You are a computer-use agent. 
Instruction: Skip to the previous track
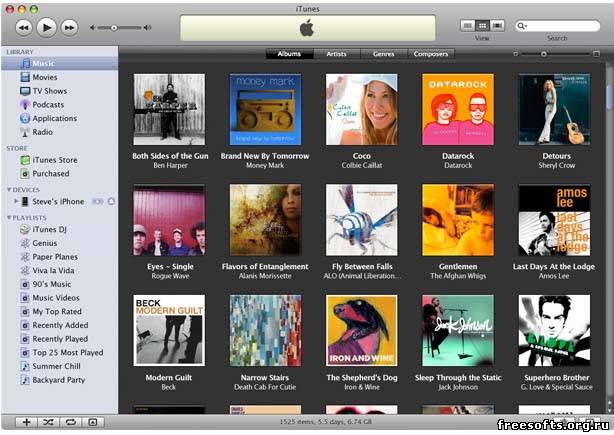coord(23,28)
